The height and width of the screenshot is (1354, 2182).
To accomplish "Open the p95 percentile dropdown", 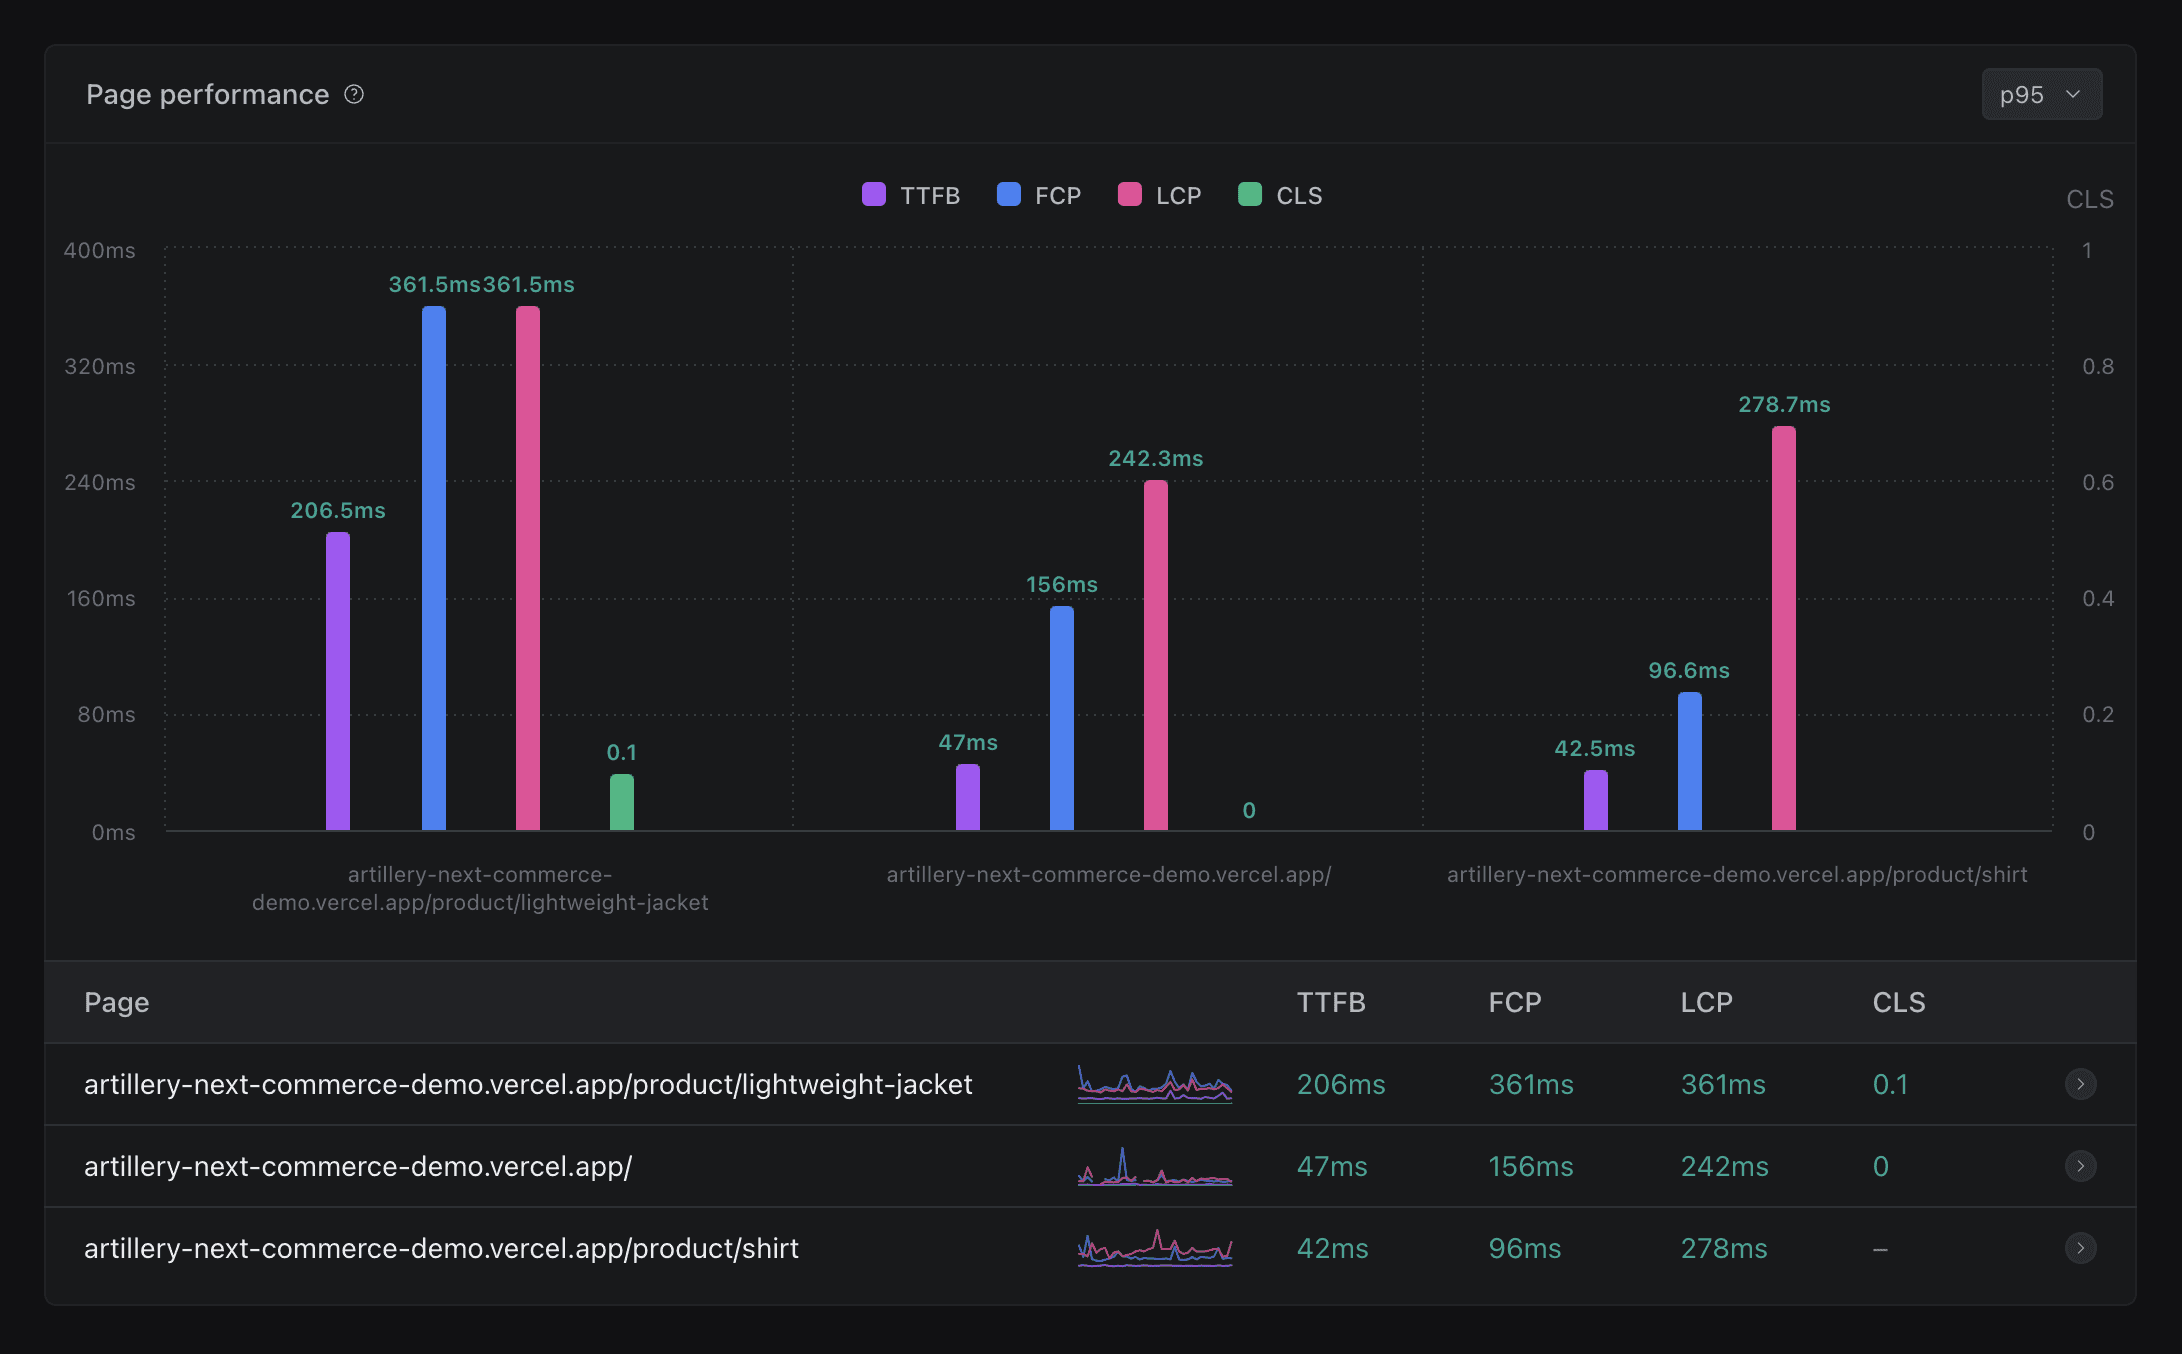I will (2041, 94).
